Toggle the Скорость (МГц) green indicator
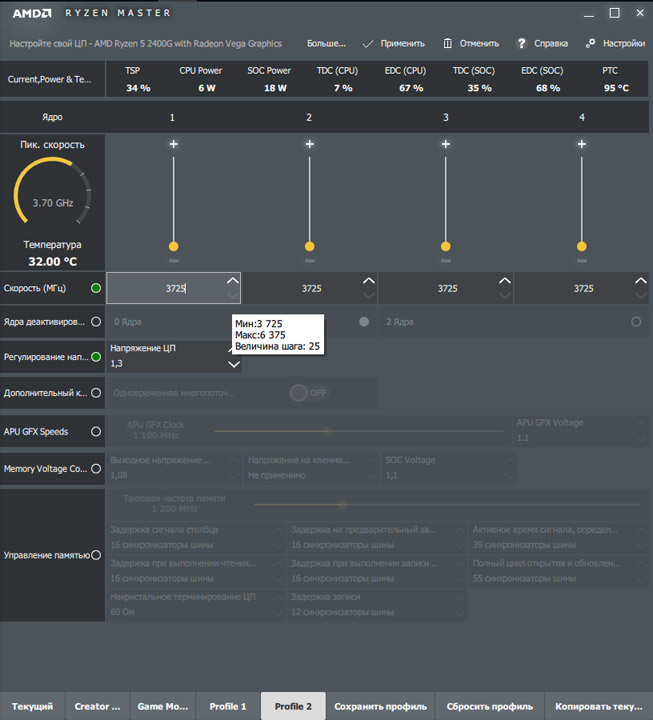The height and width of the screenshot is (720, 653). coord(96,288)
